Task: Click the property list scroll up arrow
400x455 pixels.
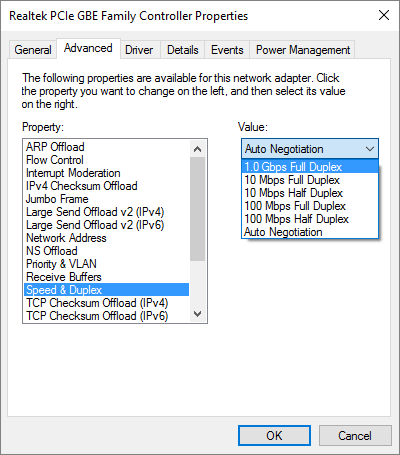Action: (x=197, y=149)
